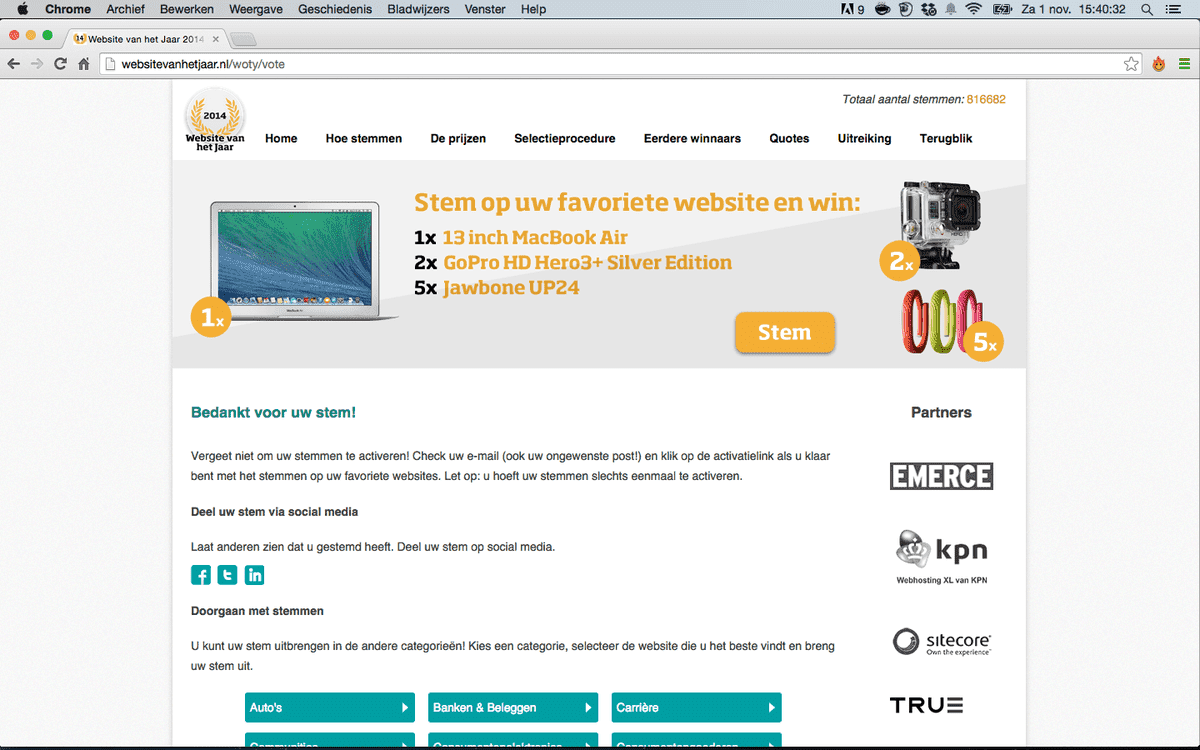Click the address bar URL field

600,64
